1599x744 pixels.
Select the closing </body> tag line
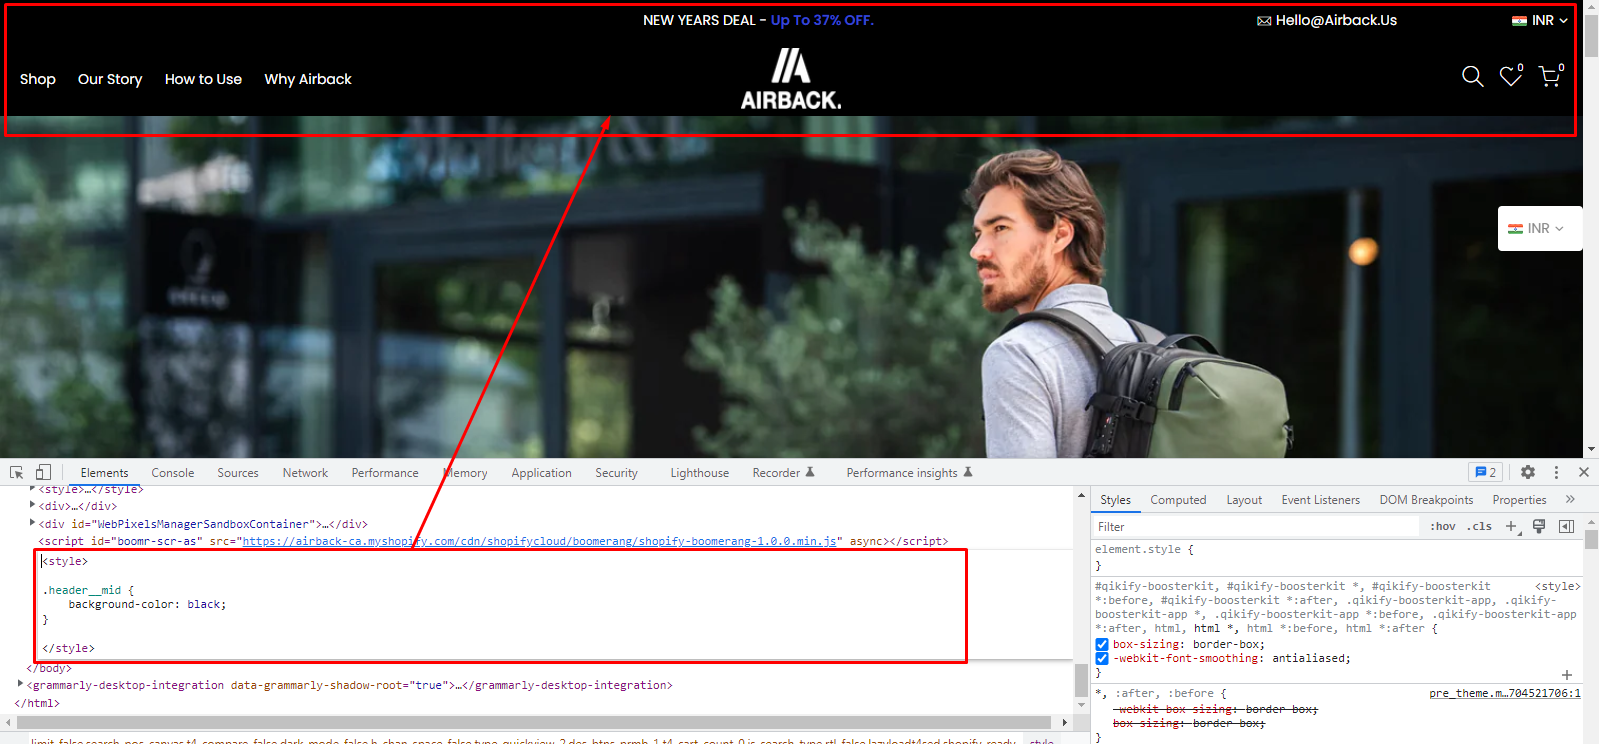click(48, 668)
